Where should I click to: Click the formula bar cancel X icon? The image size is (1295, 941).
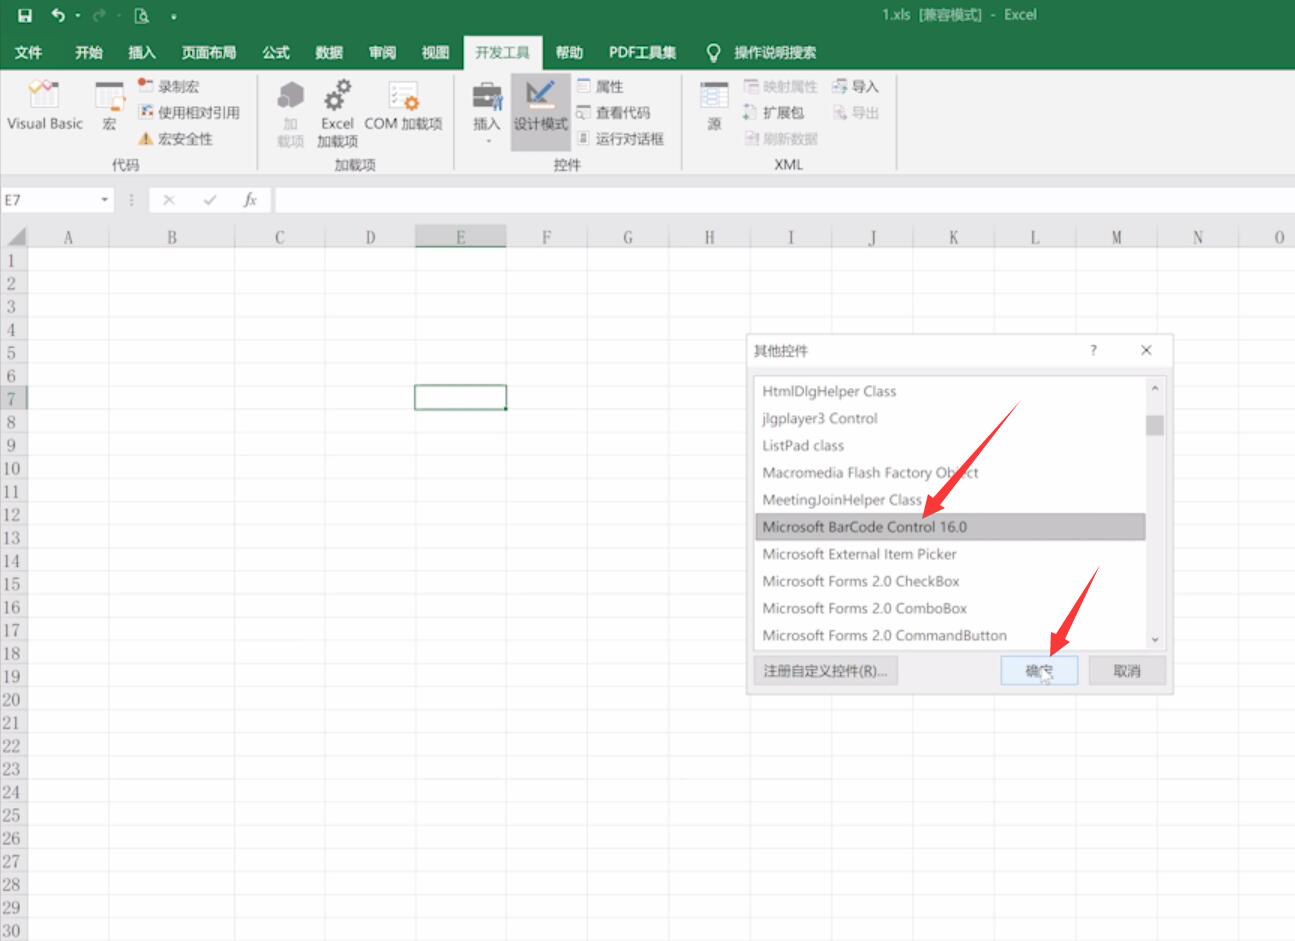(x=169, y=200)
